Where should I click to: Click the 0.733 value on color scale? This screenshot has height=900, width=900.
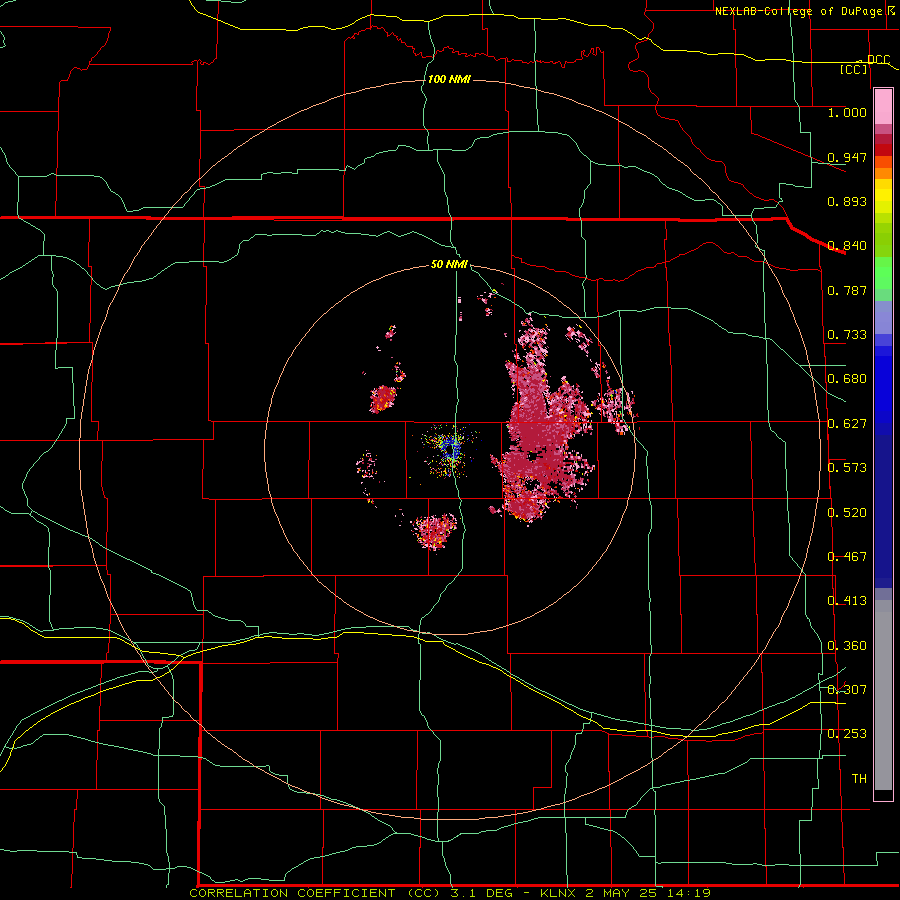(847, 335)
